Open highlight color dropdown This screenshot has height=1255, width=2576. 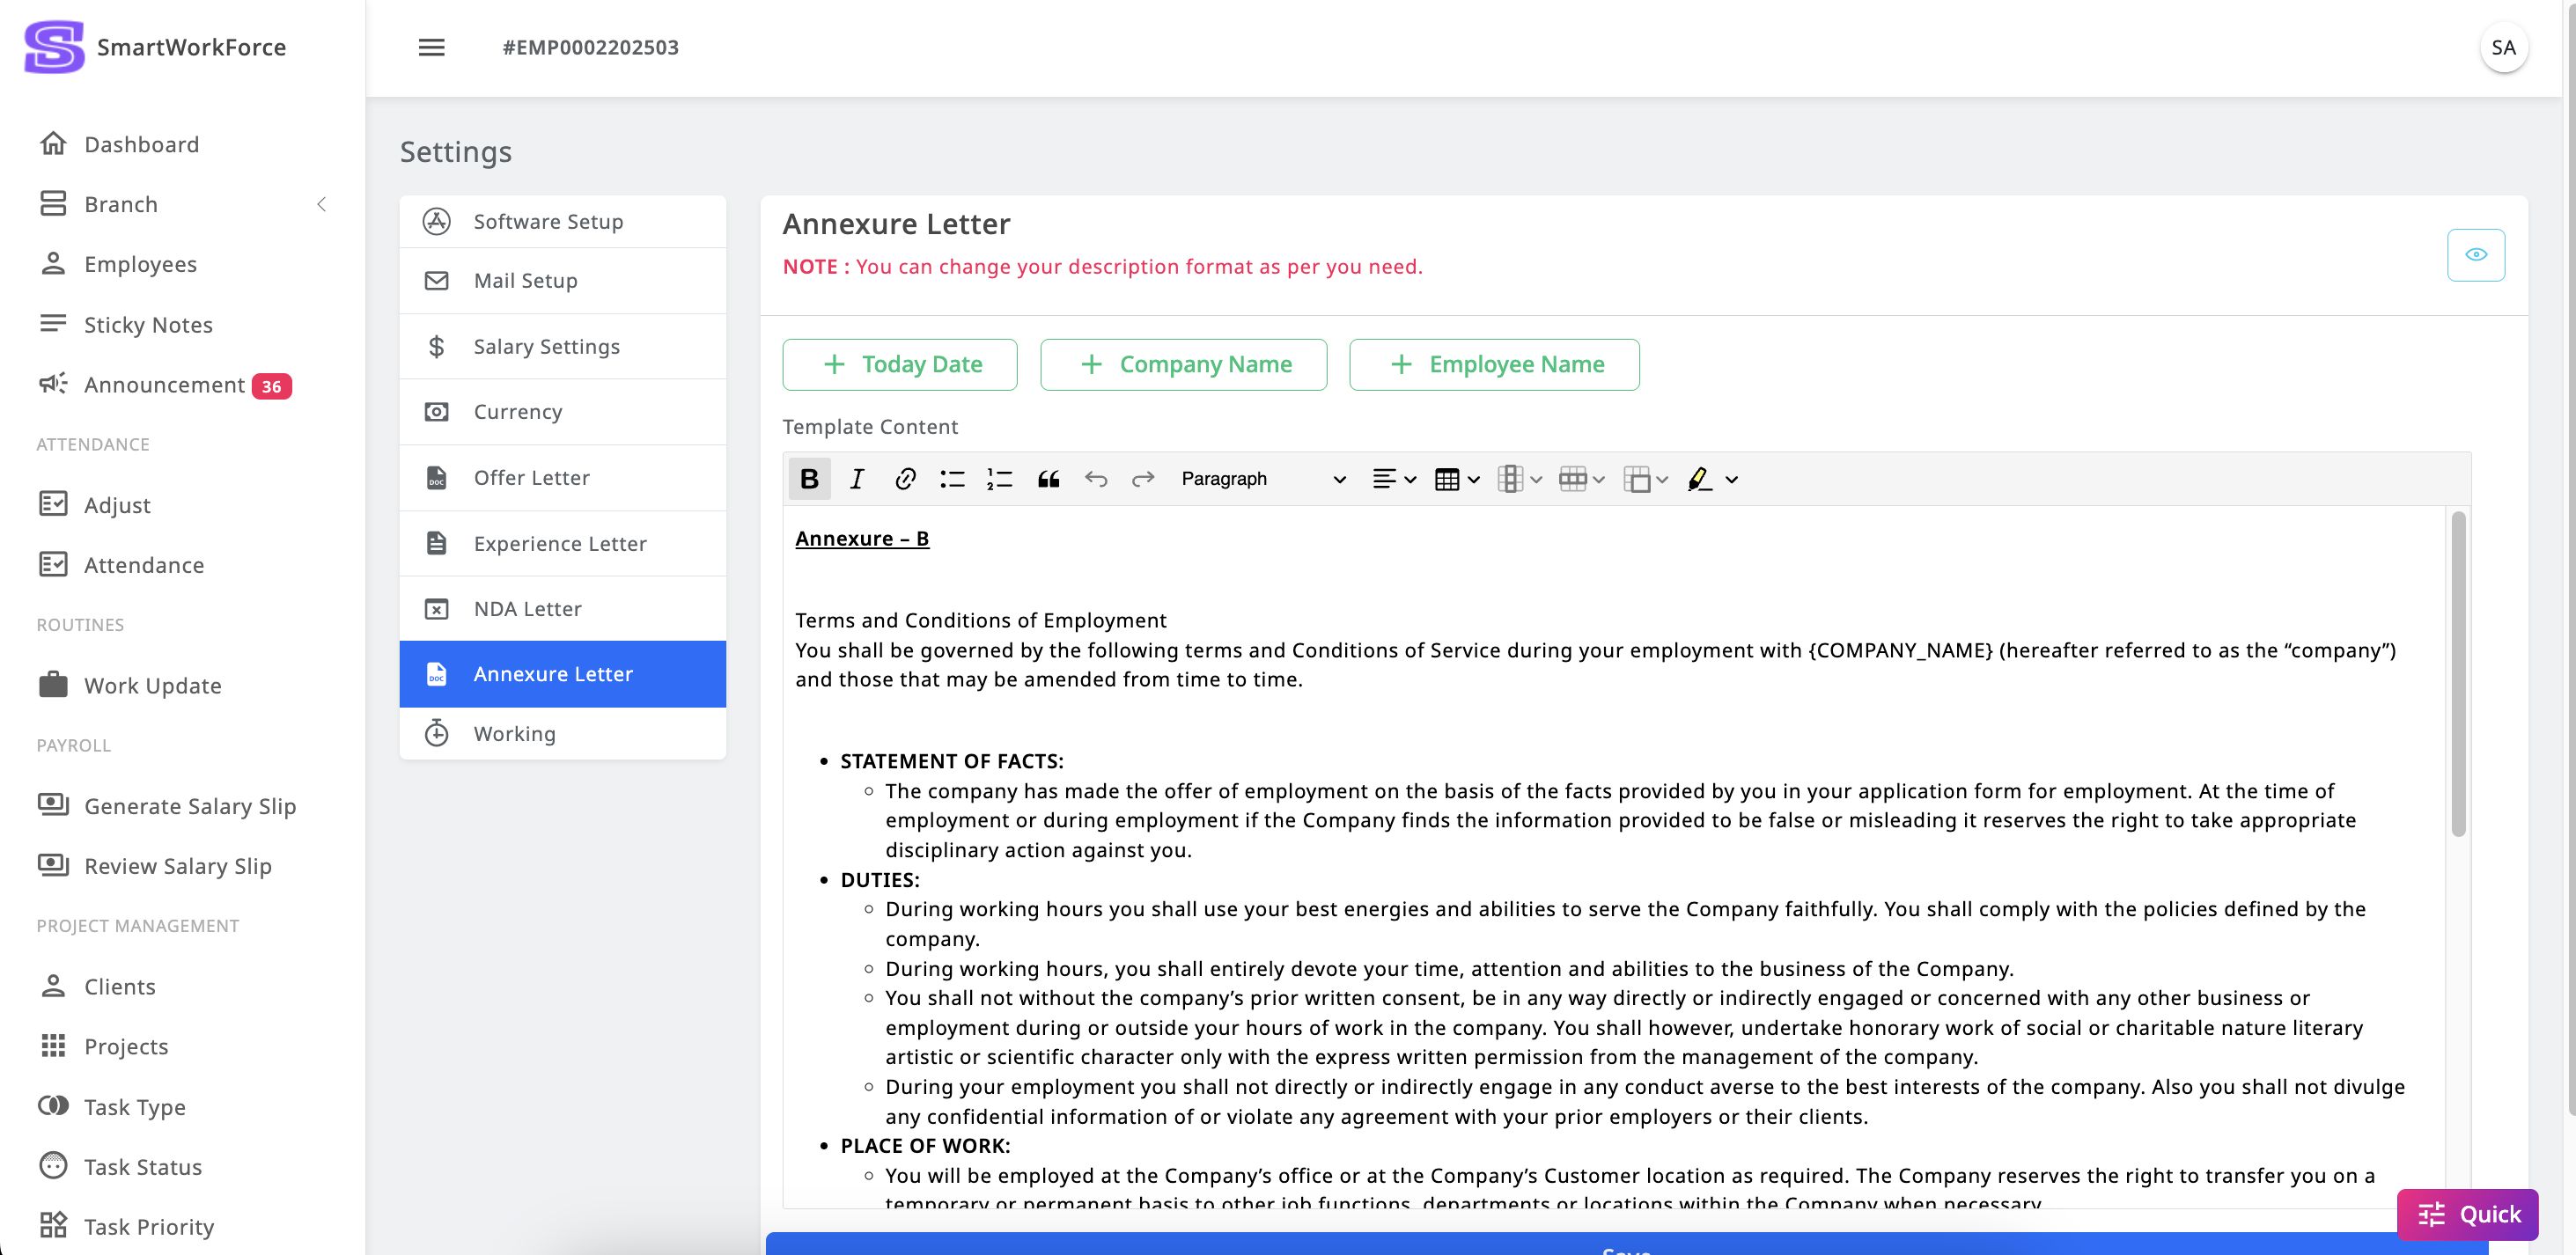coord(1712,479)
